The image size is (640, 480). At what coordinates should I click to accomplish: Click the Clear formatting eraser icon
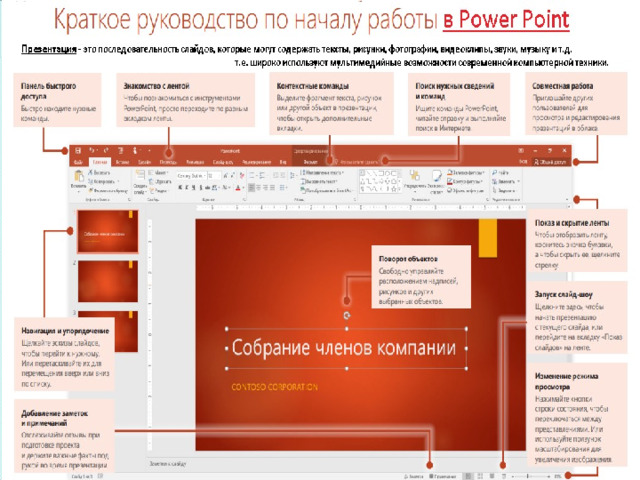(242, 176)
